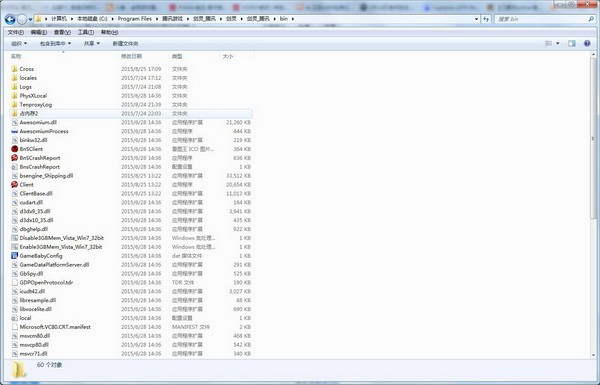The height and width of the screenshot is (385, 600).
Task: Select the Client application icon
Action: point(15,184)
